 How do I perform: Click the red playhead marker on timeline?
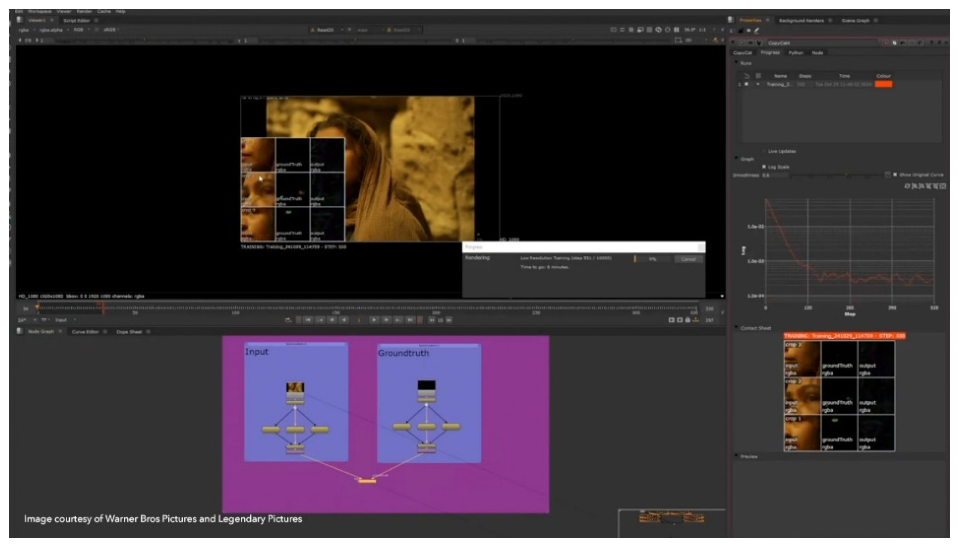(102, 307)
